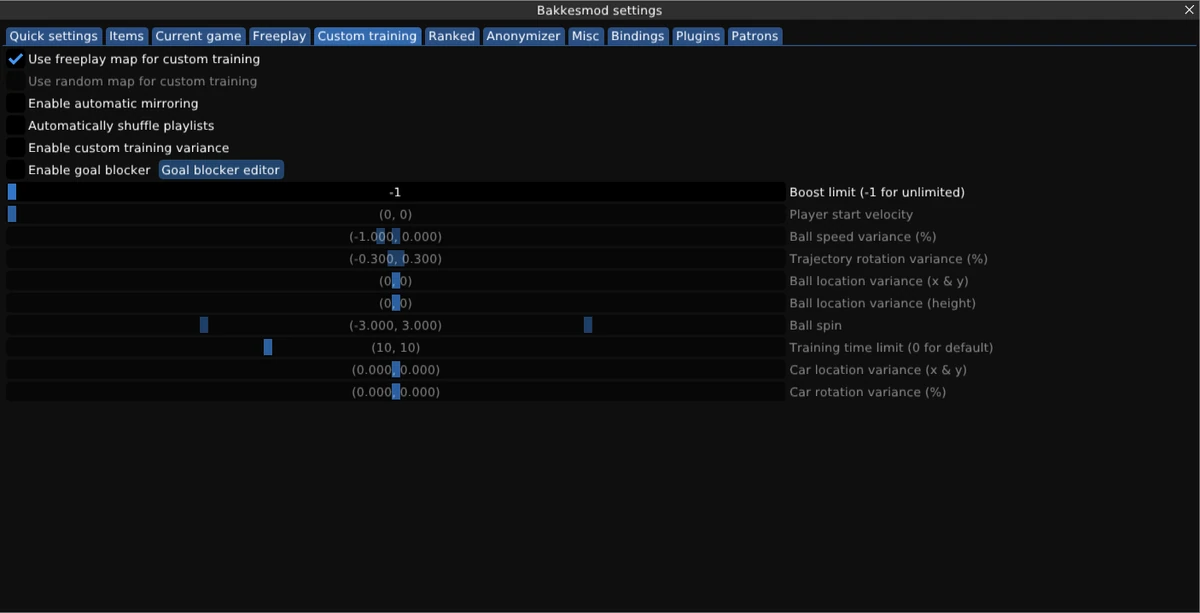The height and width of the screenshot is (613, 1200).
Task: Check Automatically shuffle playlists
Action: coord(15,125)
